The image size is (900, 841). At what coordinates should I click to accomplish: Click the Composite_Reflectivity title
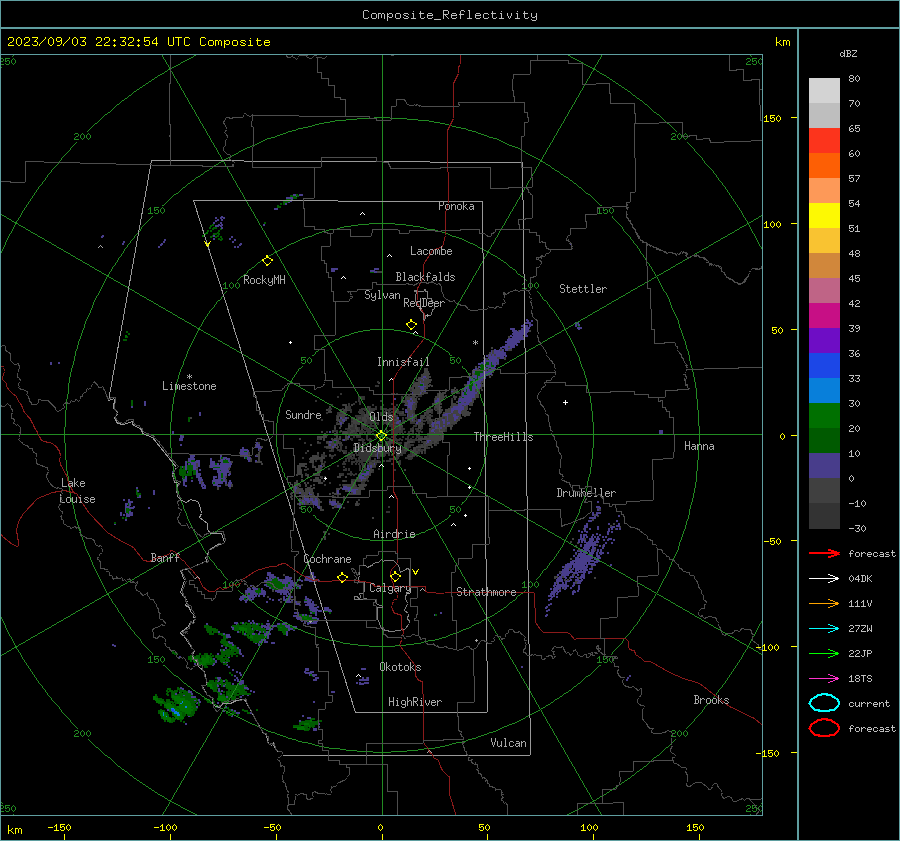(x=449, y=15)
